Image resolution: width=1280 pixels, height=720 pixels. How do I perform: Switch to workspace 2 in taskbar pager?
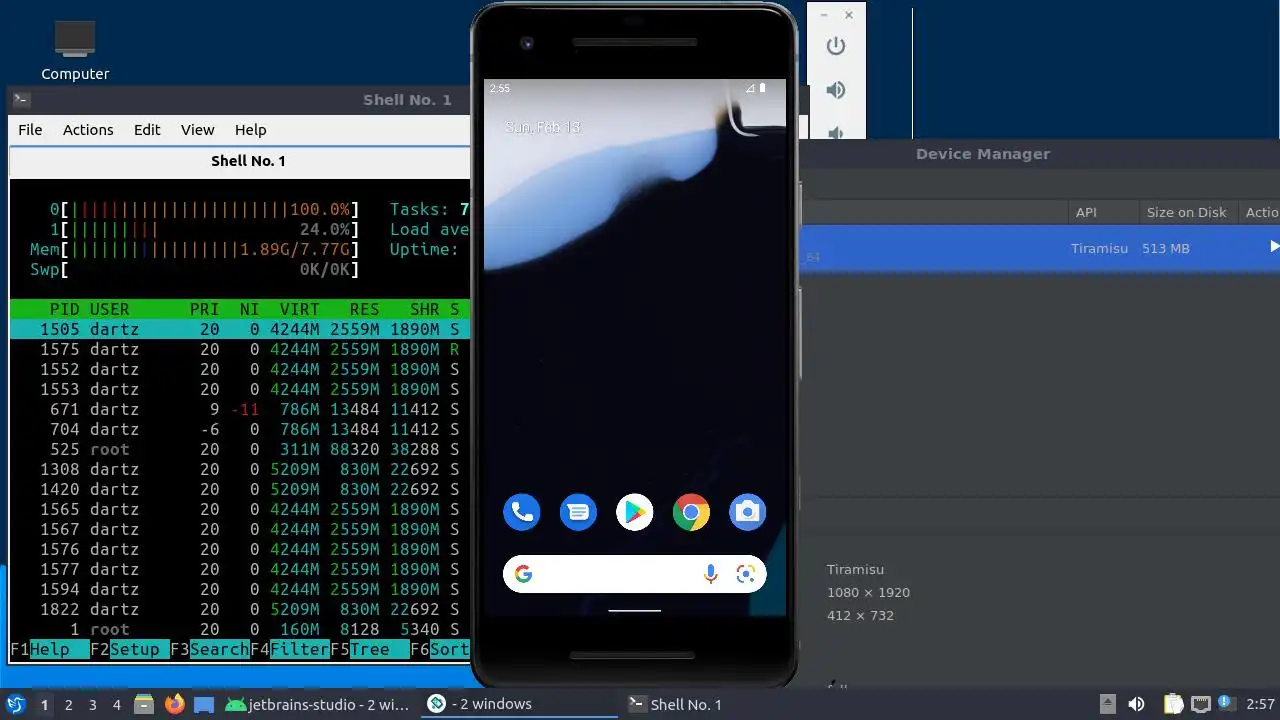[x=68, y=704]
